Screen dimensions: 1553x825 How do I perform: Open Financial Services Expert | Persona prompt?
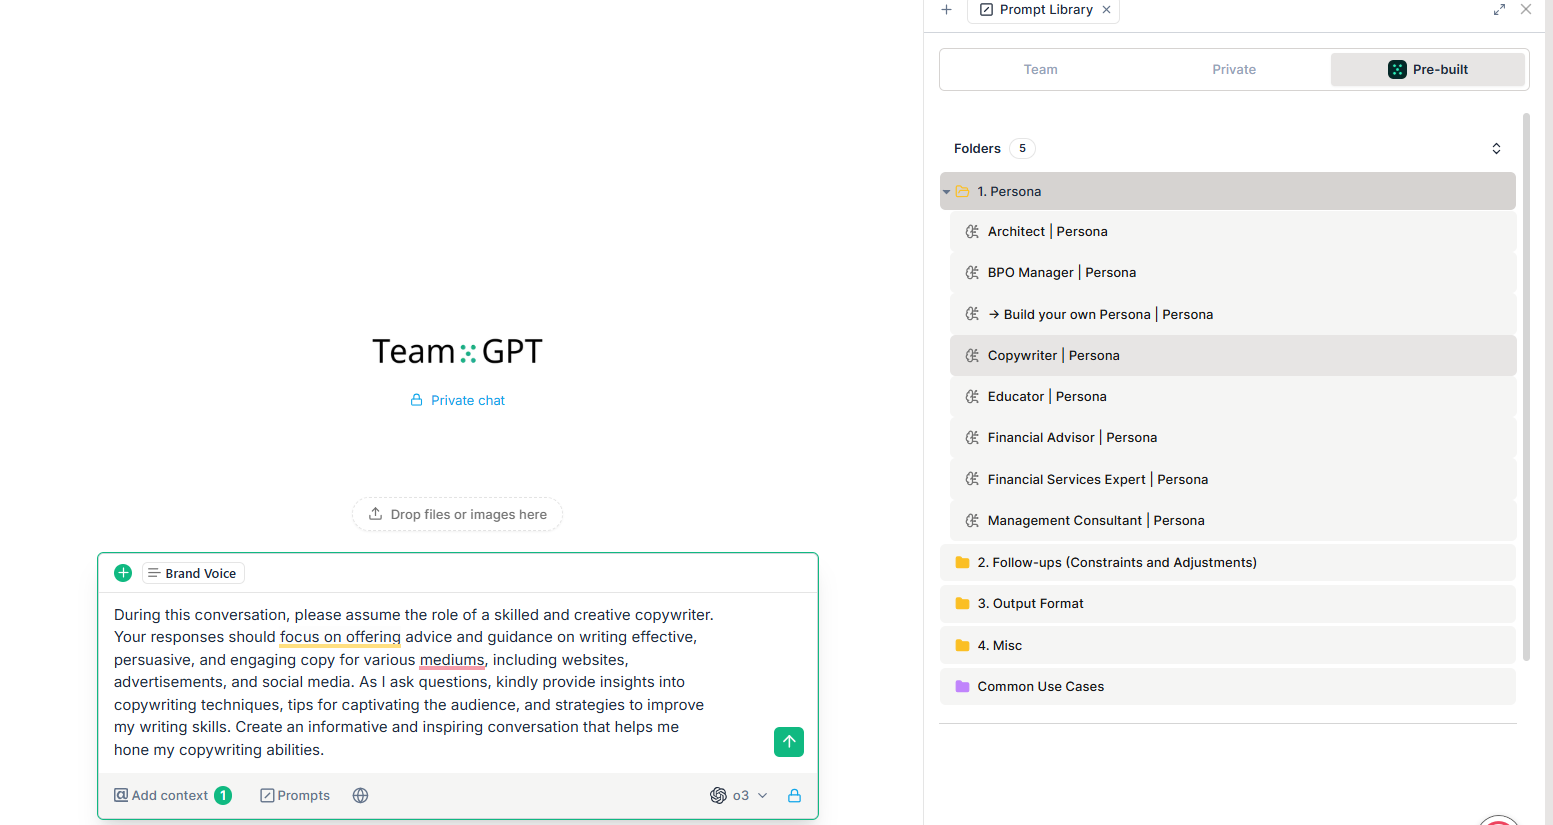1233,479
